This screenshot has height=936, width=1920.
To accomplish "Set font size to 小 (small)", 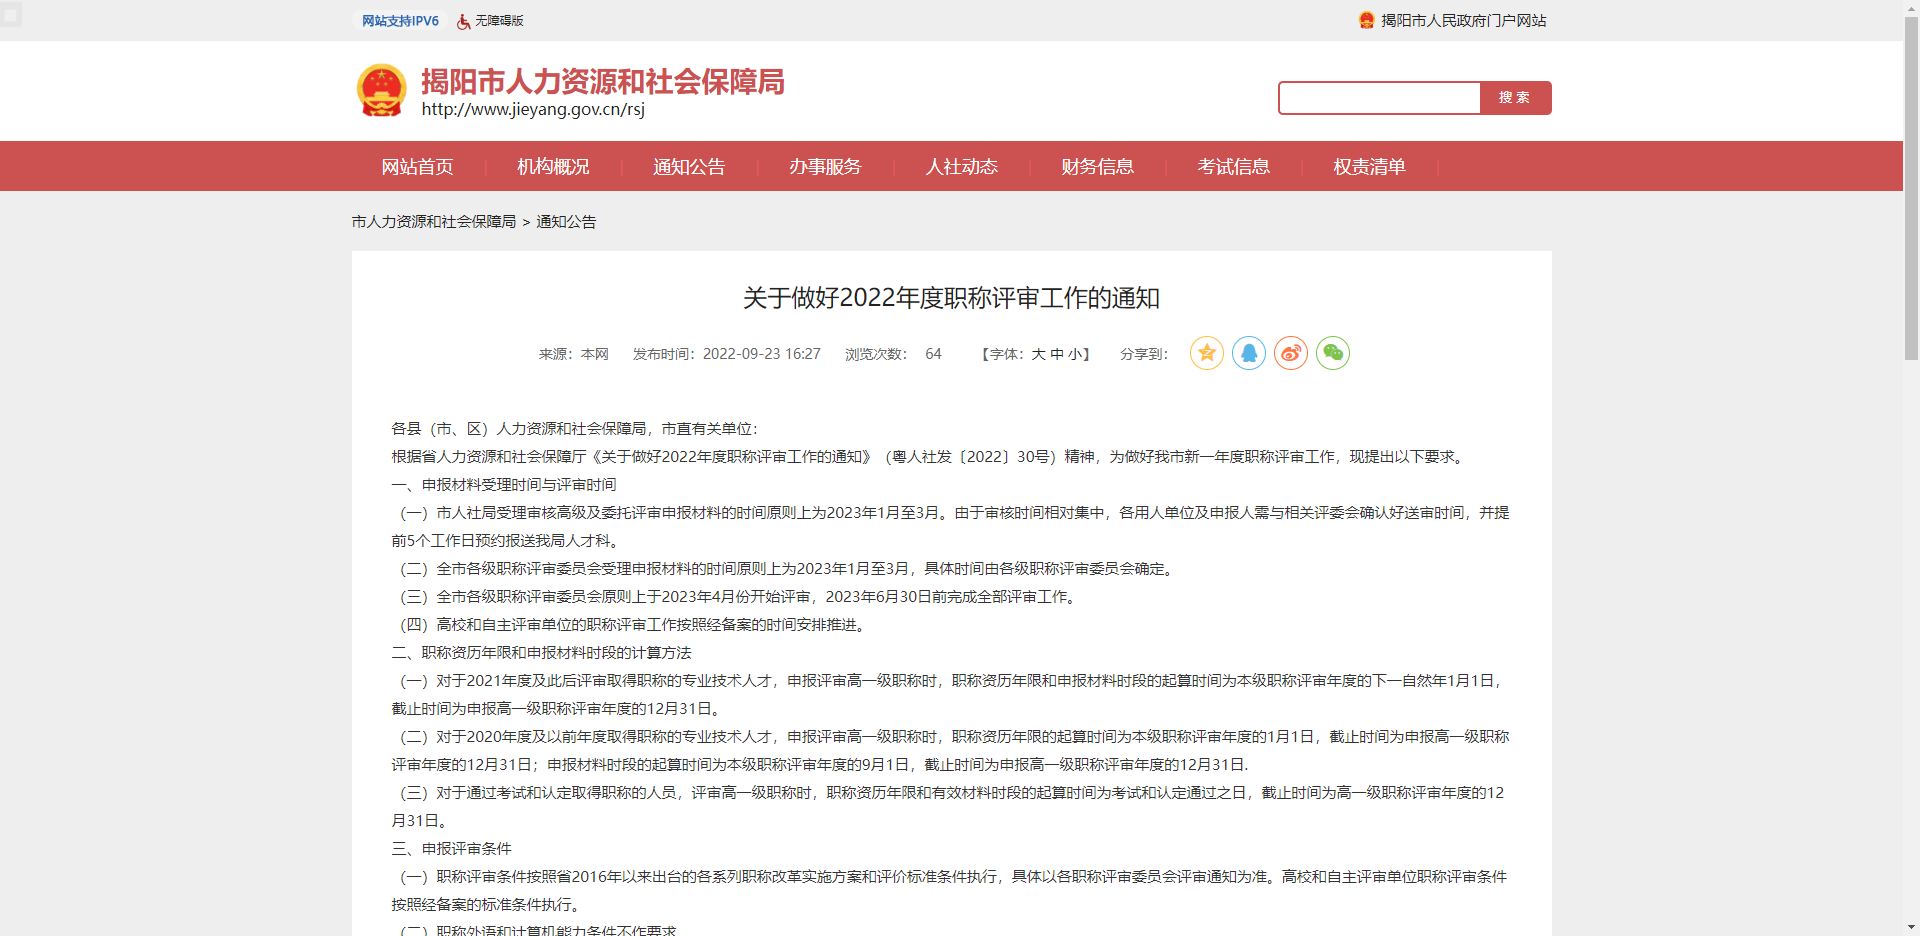I will pos(1075,354).
